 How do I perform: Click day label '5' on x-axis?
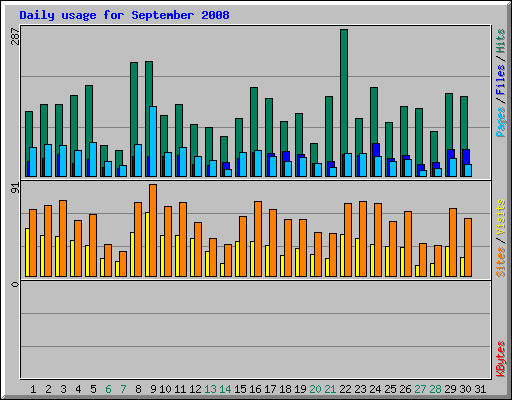93,389
